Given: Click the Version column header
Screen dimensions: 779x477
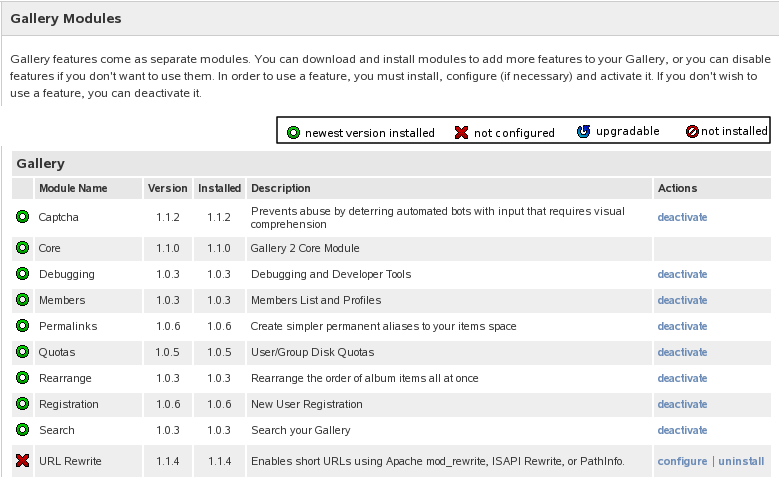Looking at the screenshot, I should pos(167,188).
